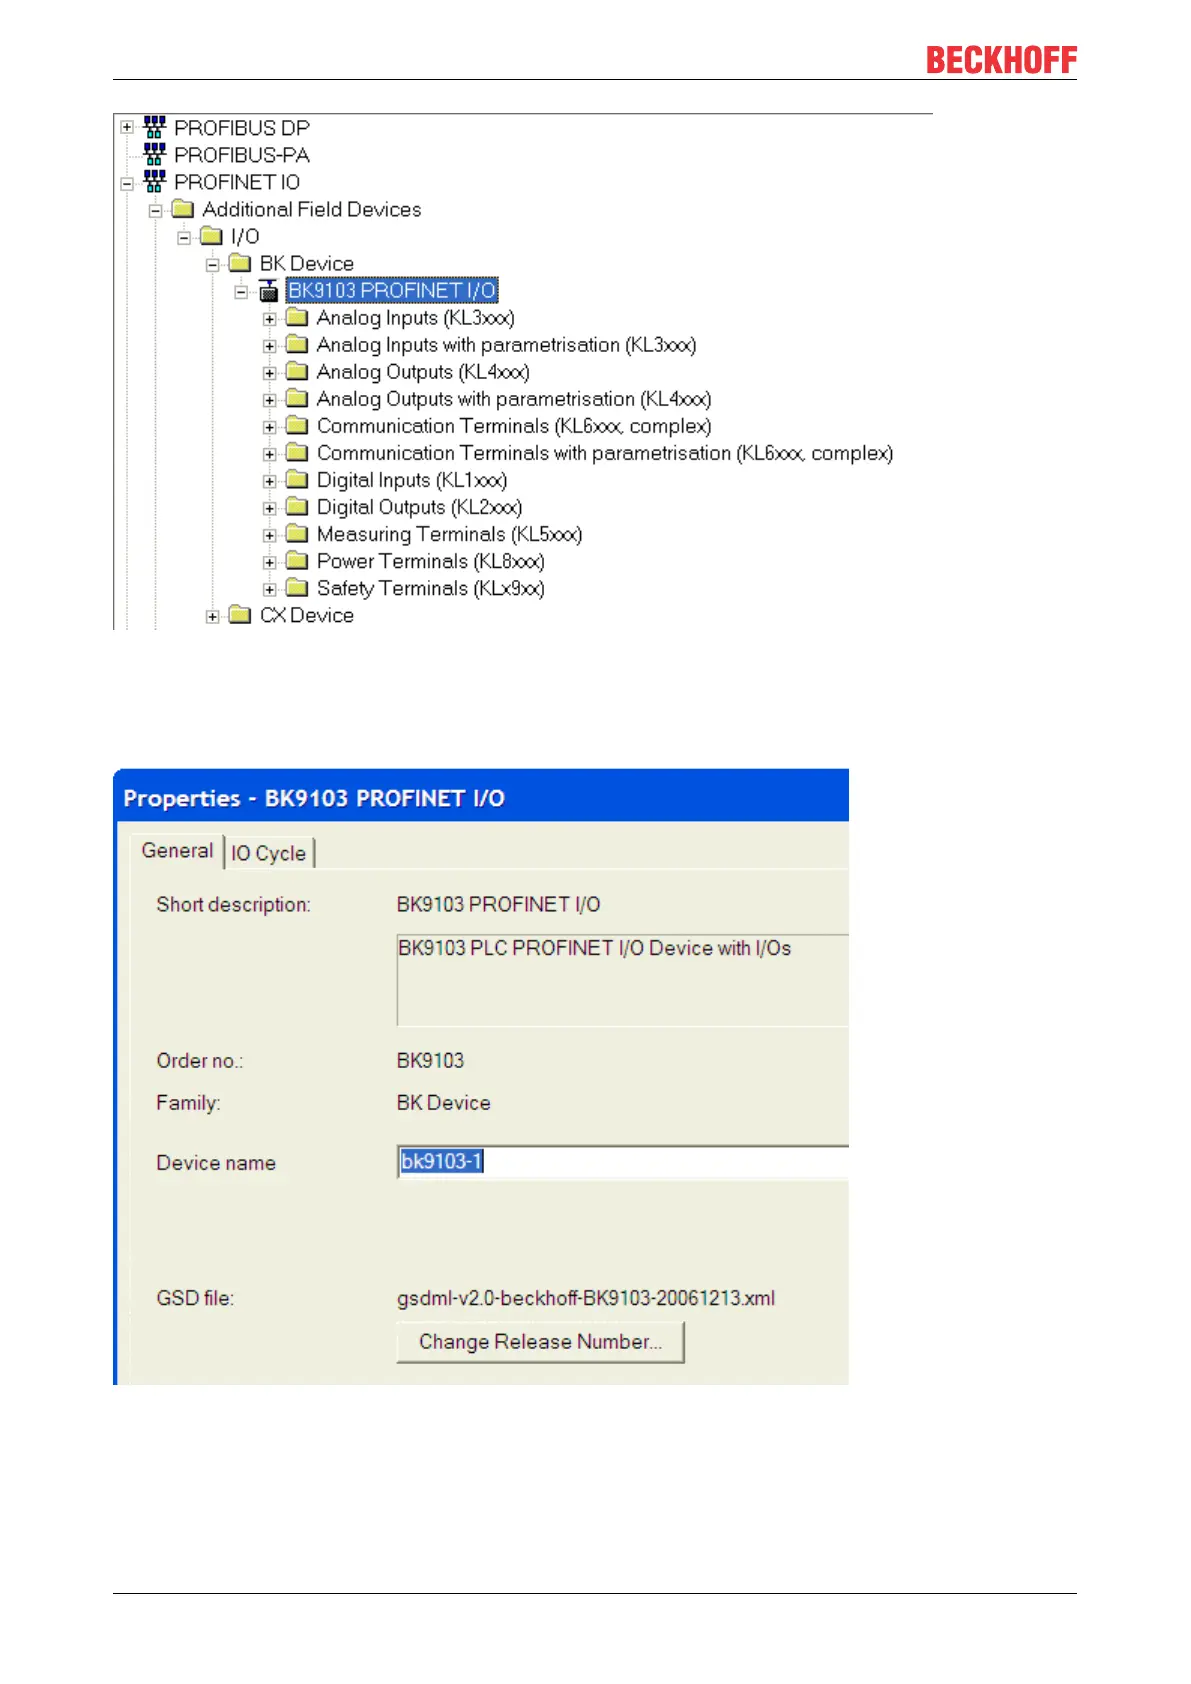Click Communication Terminals with parametrisation folder icon
The width and height of the screenshot is (1191, 1684).
(296, 452)
